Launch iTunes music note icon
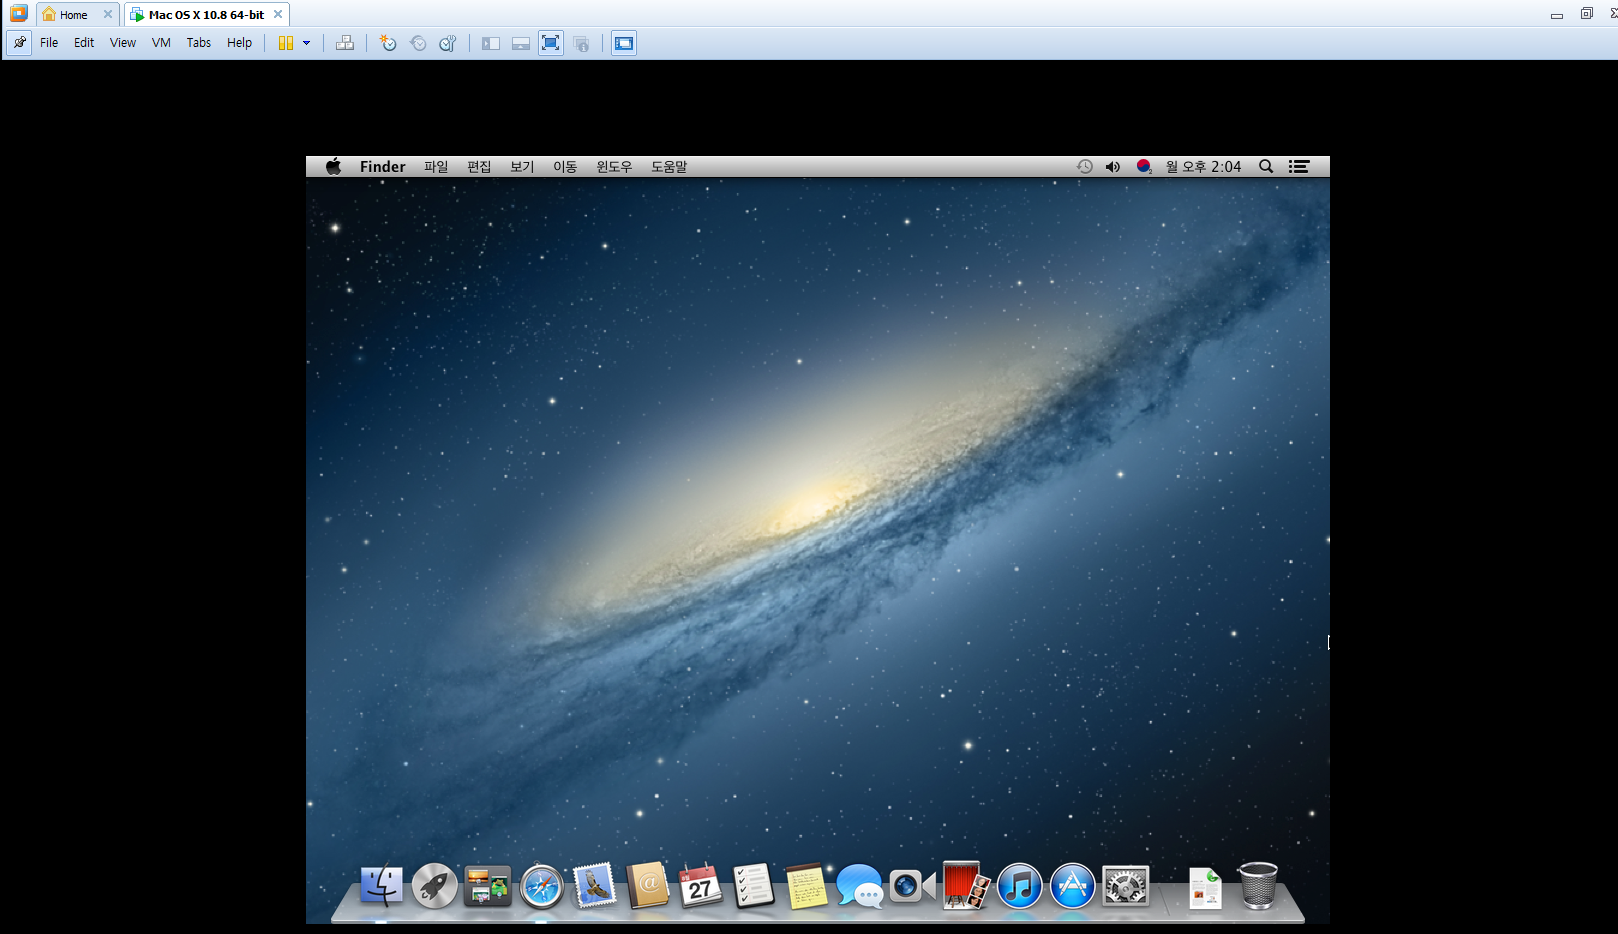Image resolution: width=1618 pixels, height=934 pixels. 1020,886
